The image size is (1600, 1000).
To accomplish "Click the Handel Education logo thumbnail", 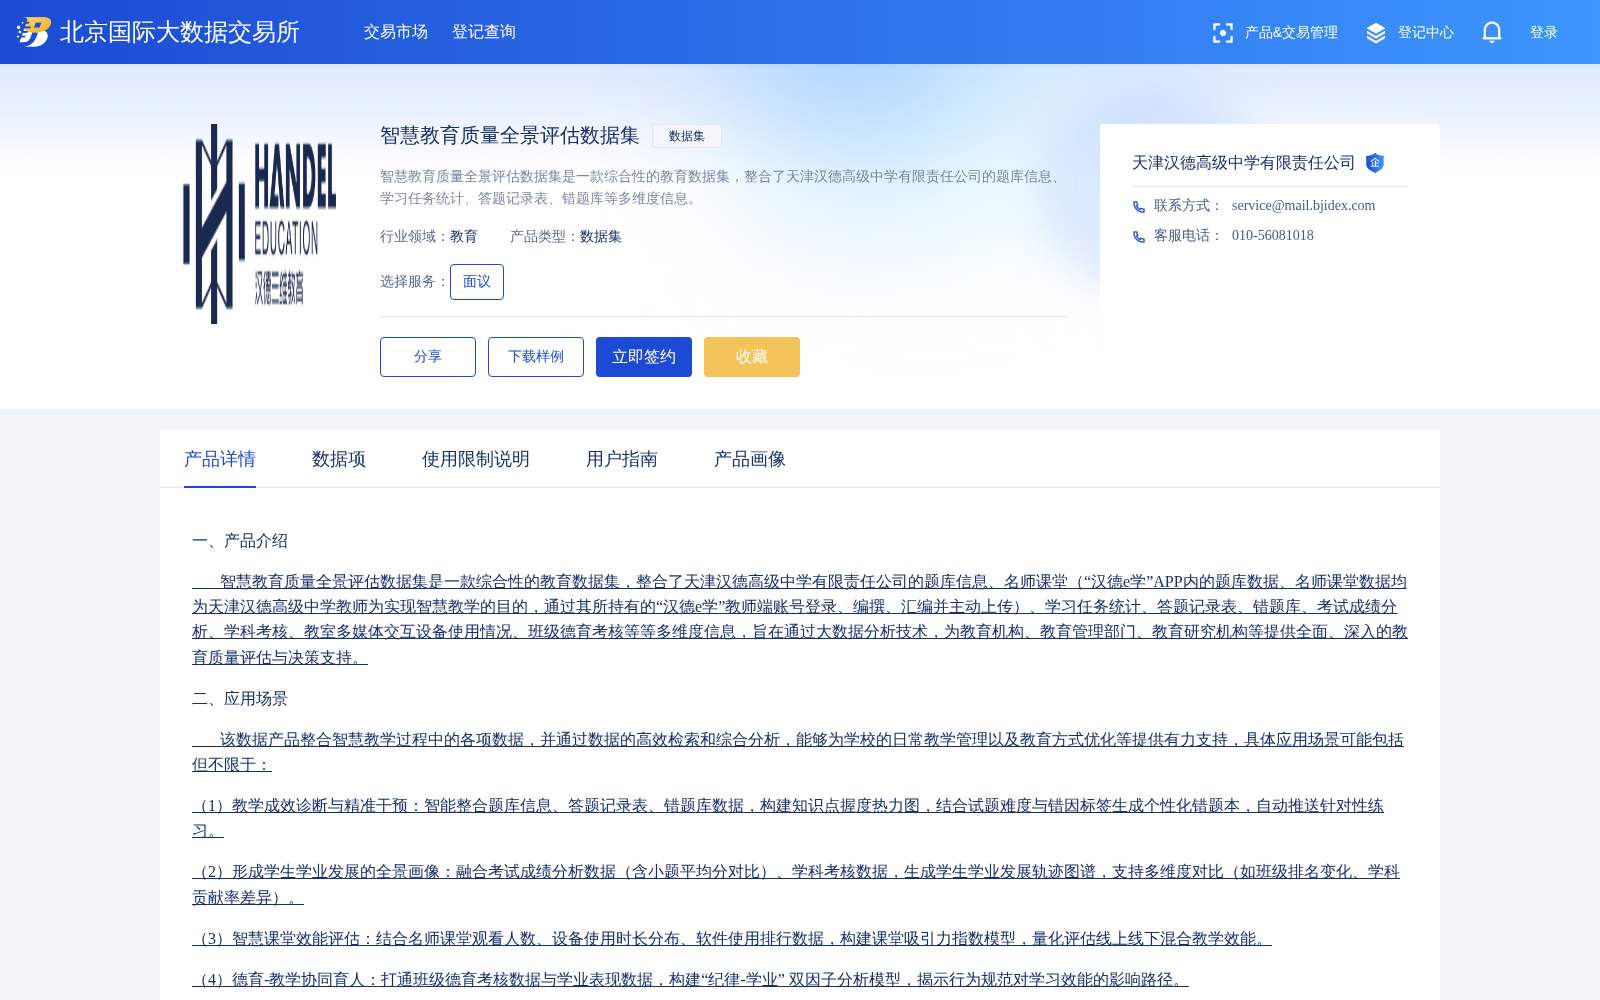I will pyautogui.click(x=260, y=224).
